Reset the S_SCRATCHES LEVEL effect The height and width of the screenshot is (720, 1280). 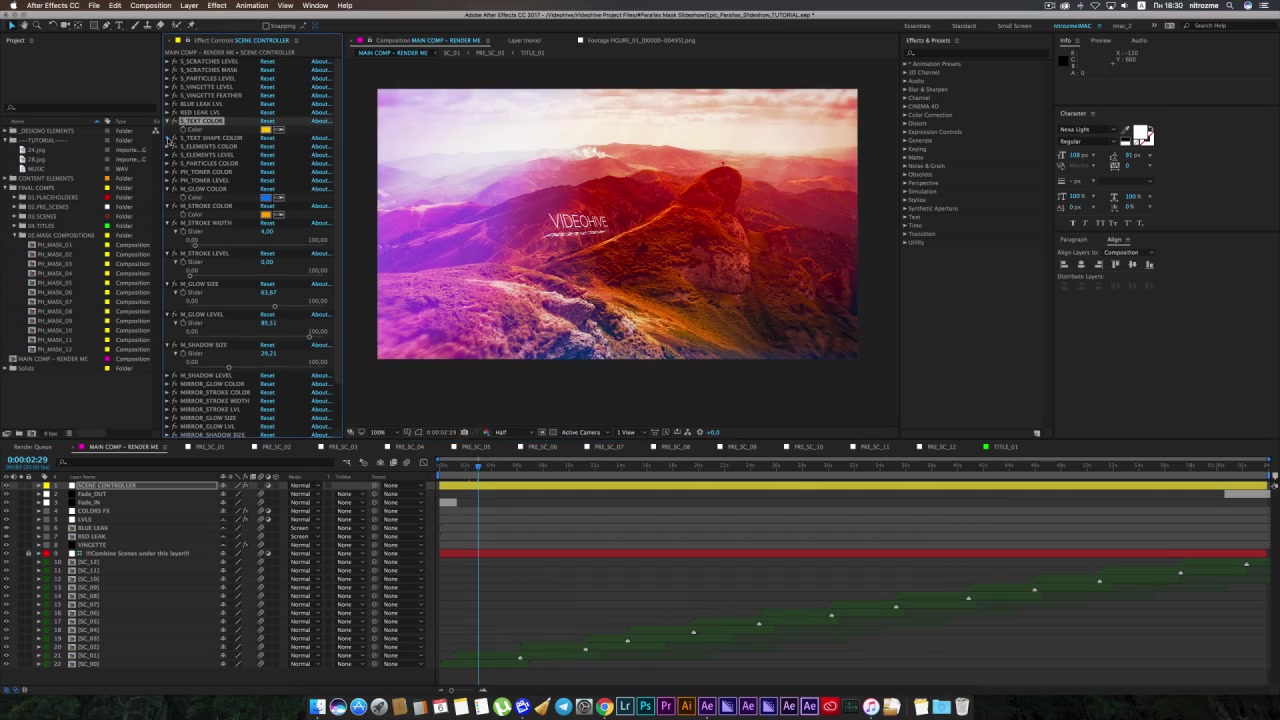pyautogui.click(x=267, y=62)
